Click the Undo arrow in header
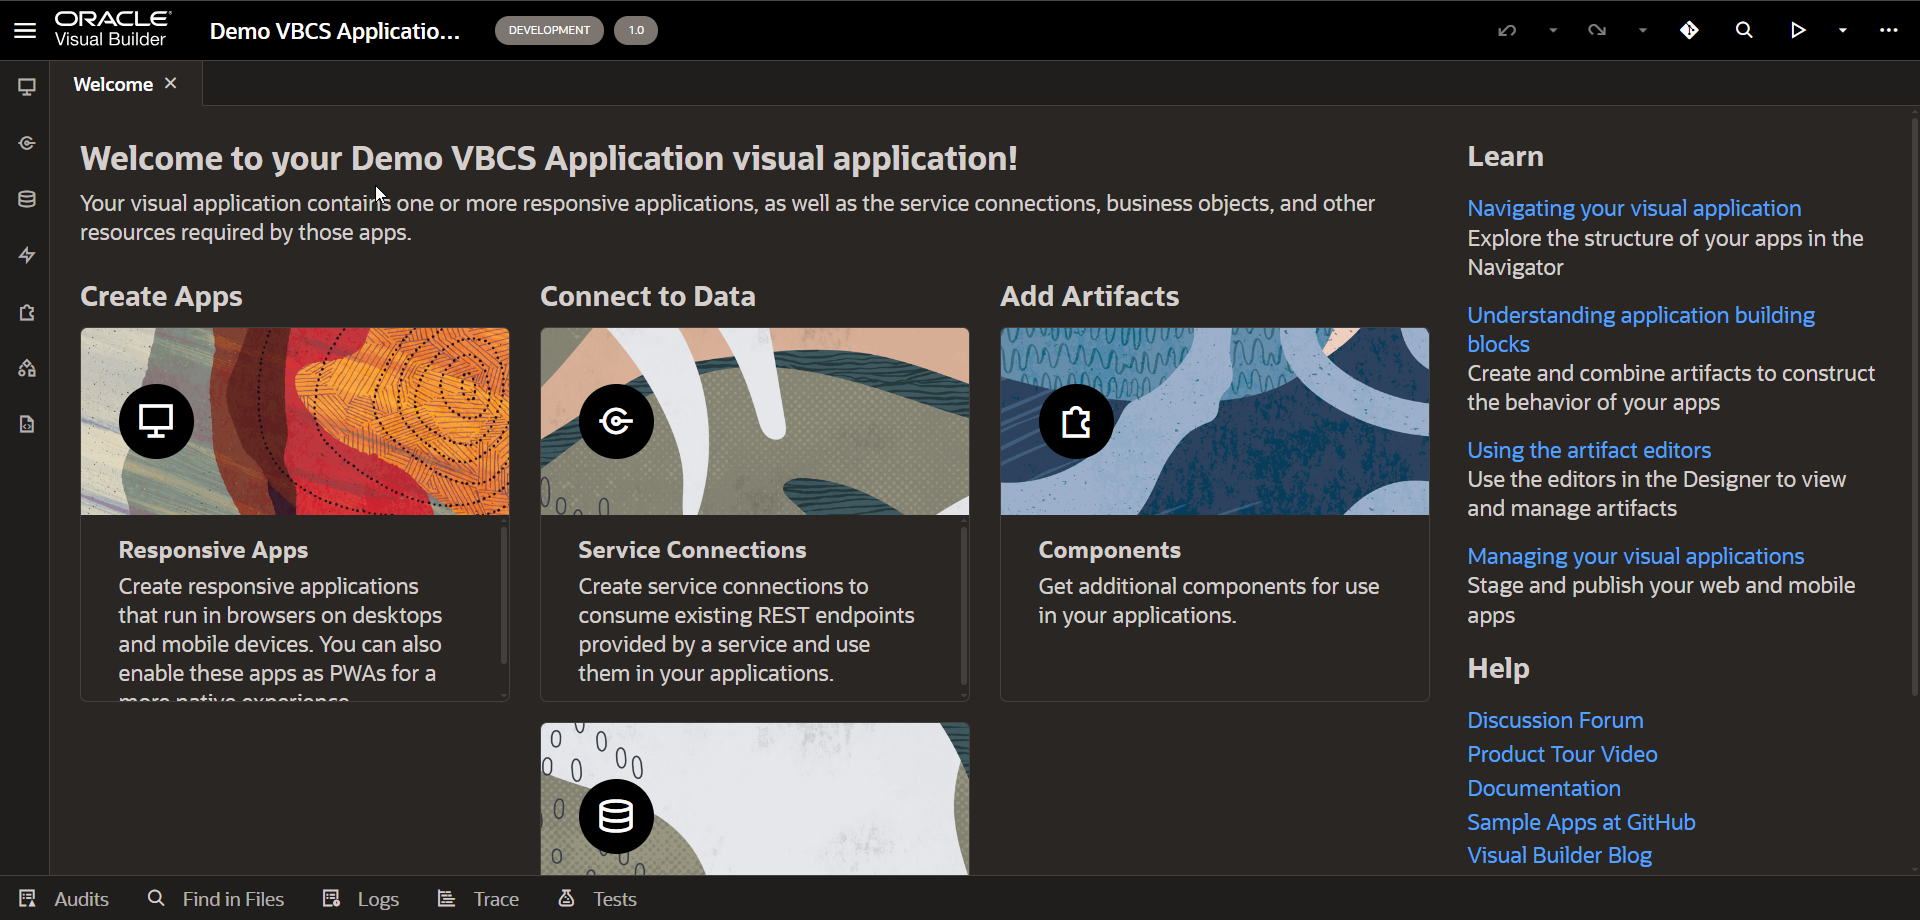This screenshot has height=920, width=1920. (x=1507, y=31)
